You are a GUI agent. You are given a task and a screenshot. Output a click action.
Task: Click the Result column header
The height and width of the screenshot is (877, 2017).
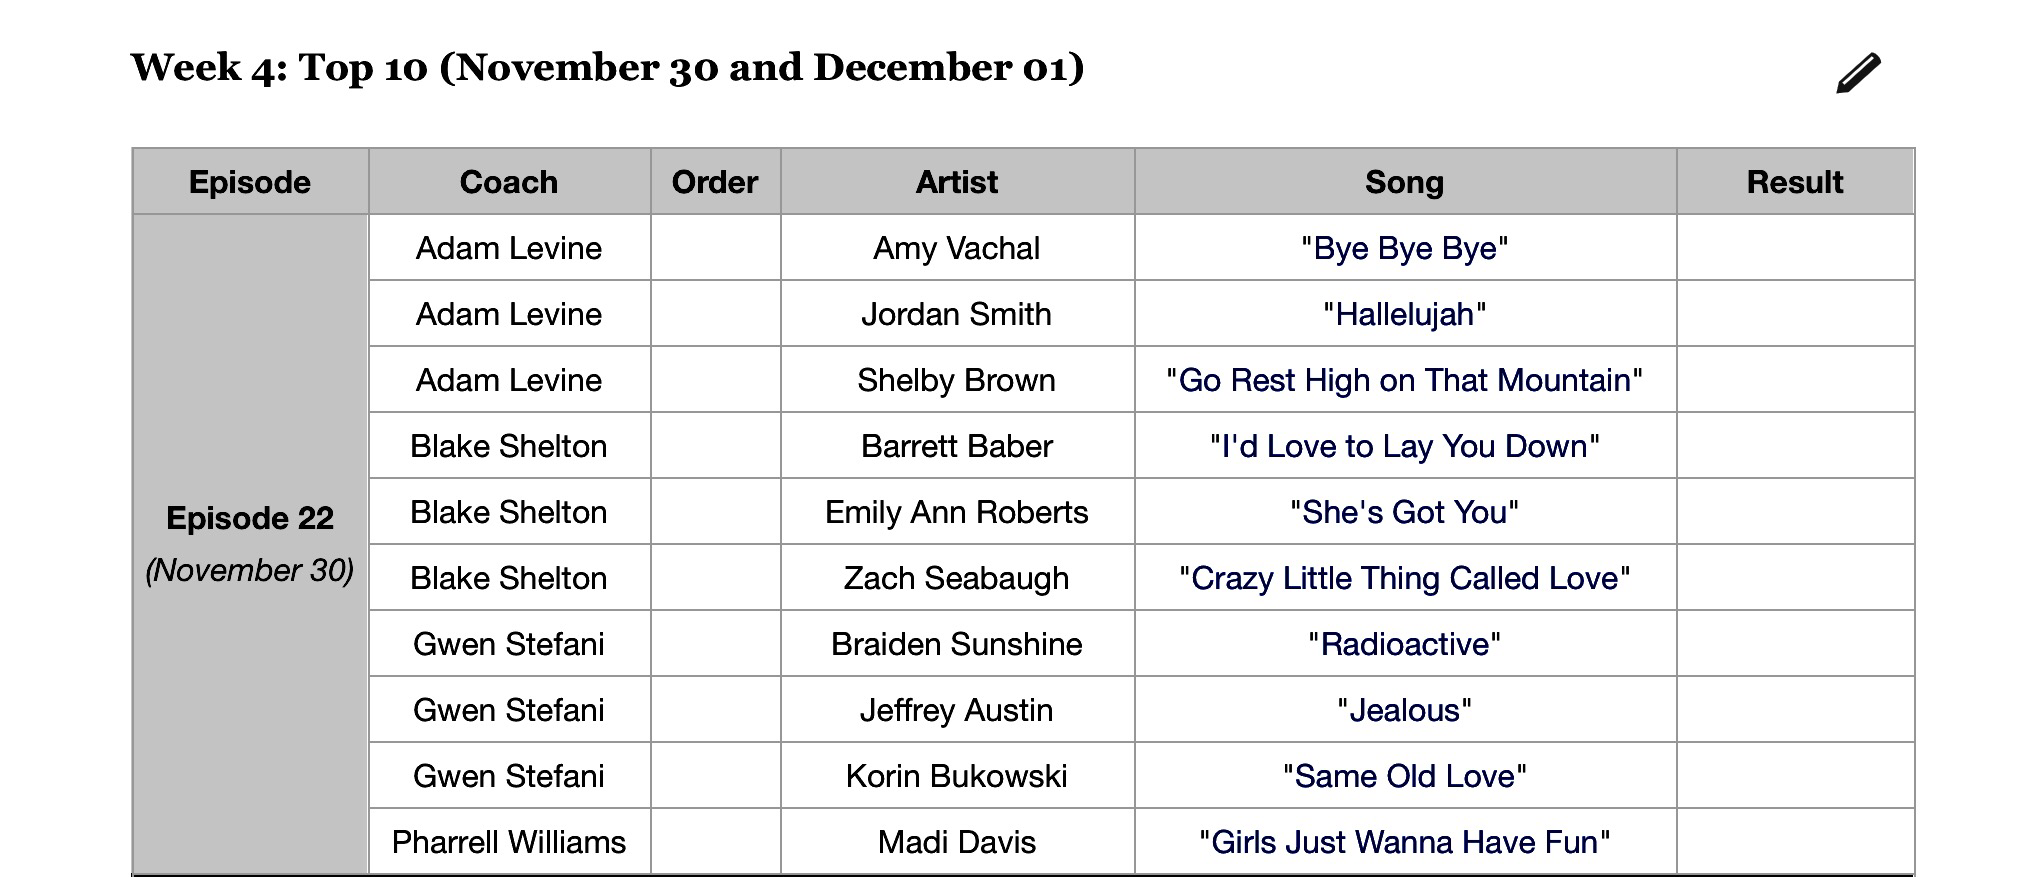tap(1795, 182)
